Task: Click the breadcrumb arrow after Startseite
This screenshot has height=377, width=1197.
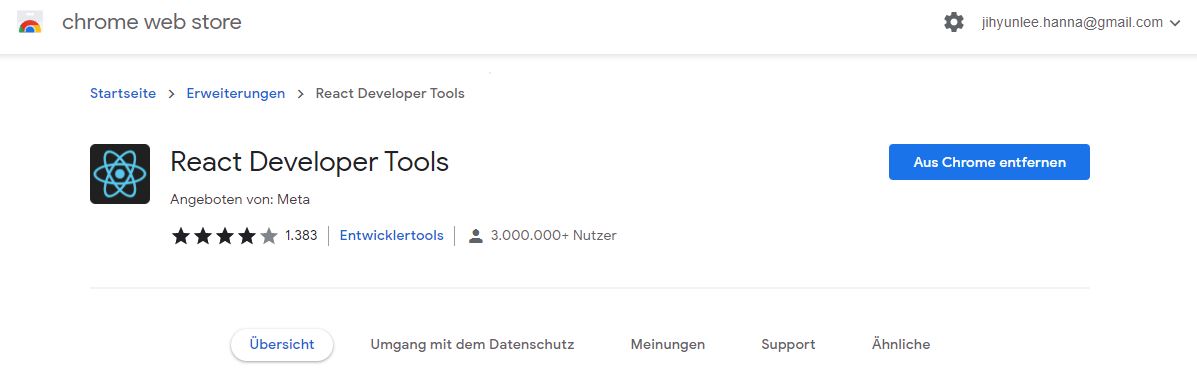Action: [172, 94]
